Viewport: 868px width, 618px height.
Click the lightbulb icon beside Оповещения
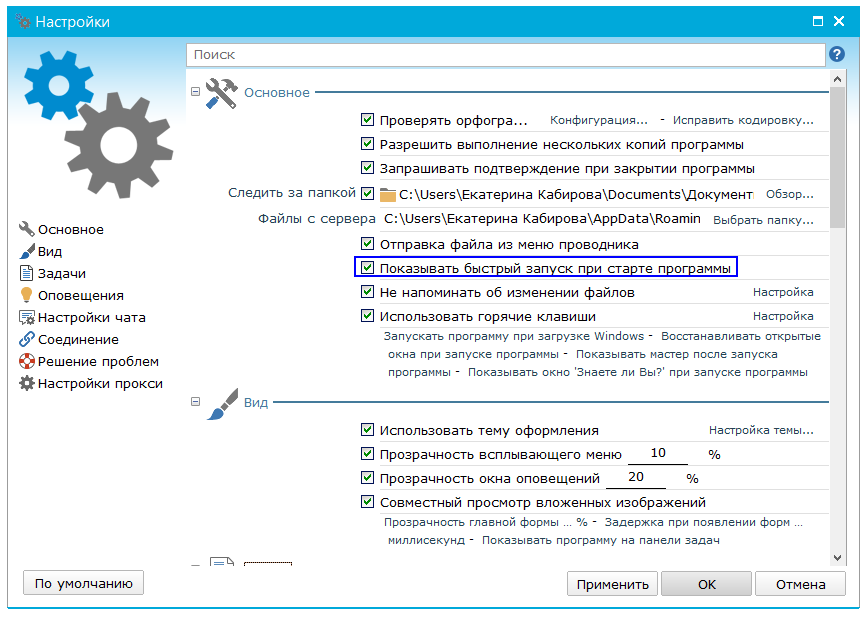click(27, 296)
